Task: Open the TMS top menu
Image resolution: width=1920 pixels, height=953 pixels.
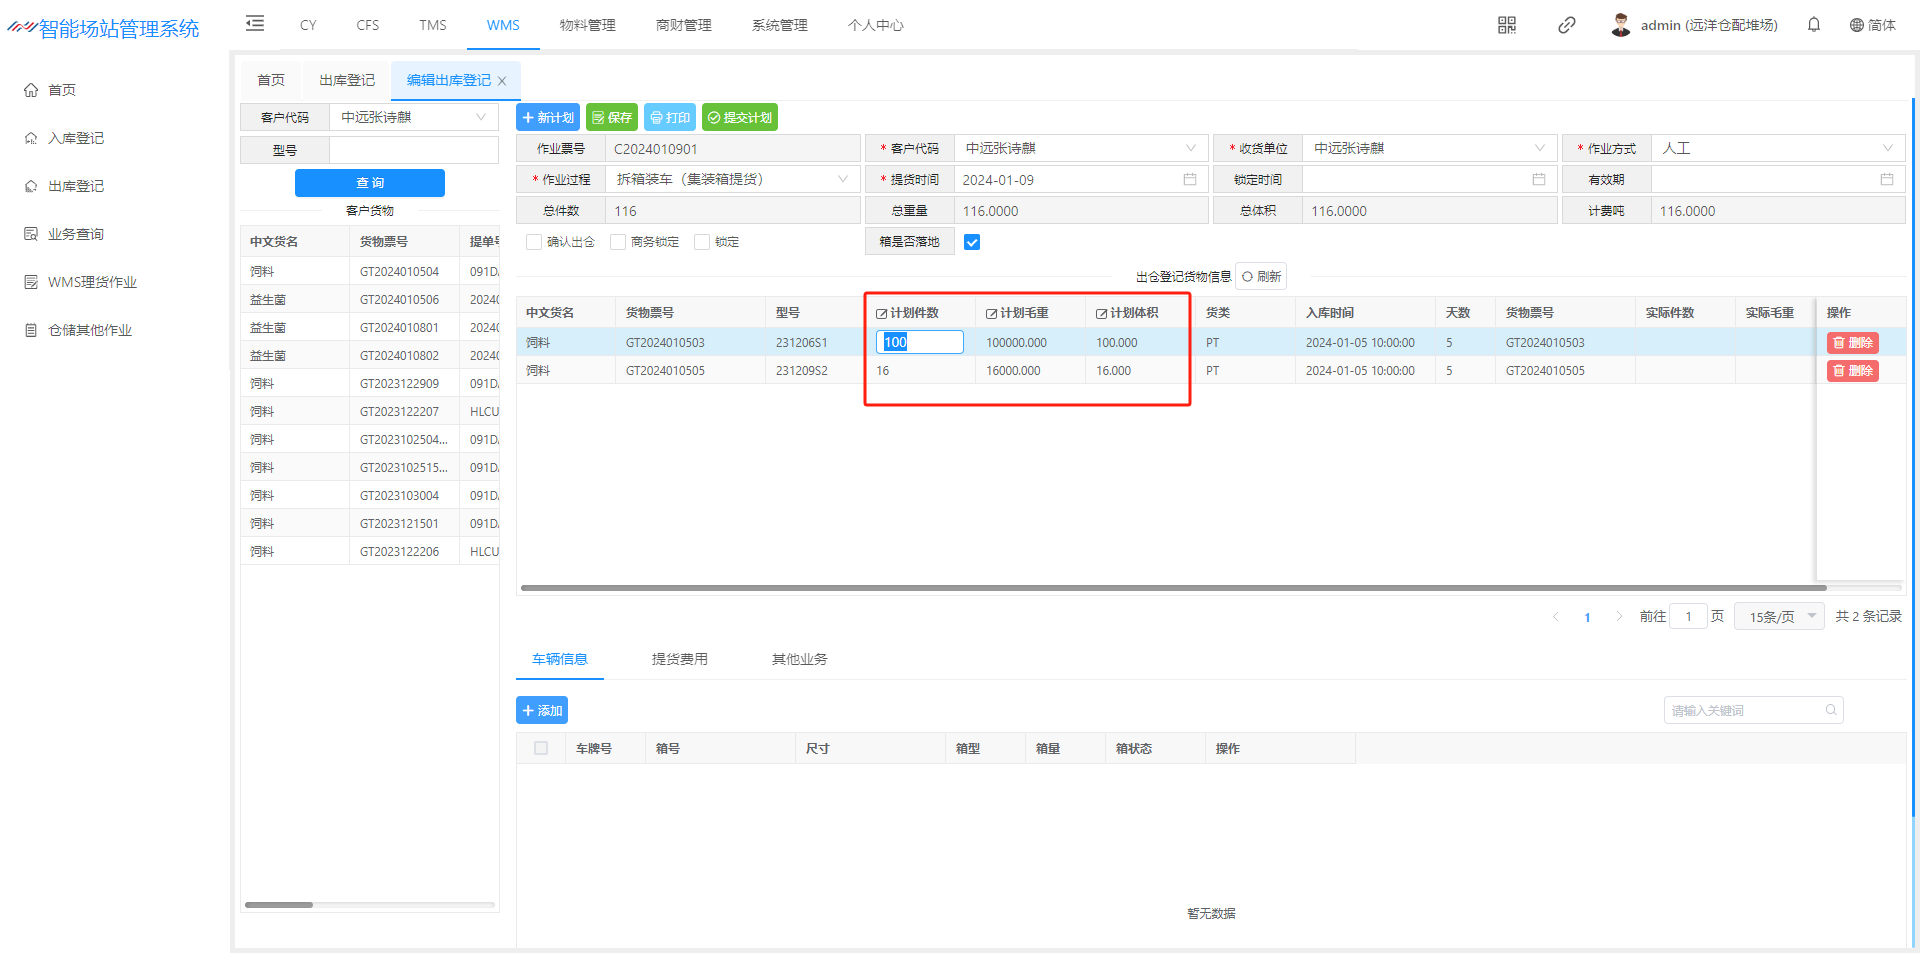Action: point(432,25)
